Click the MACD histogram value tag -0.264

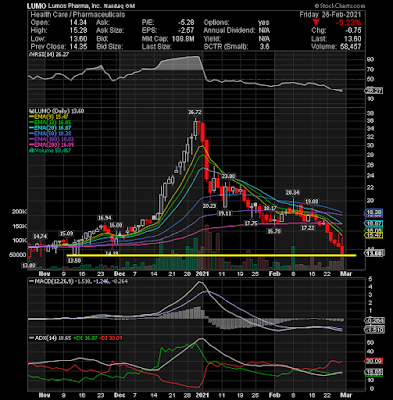tap(374, 321)
